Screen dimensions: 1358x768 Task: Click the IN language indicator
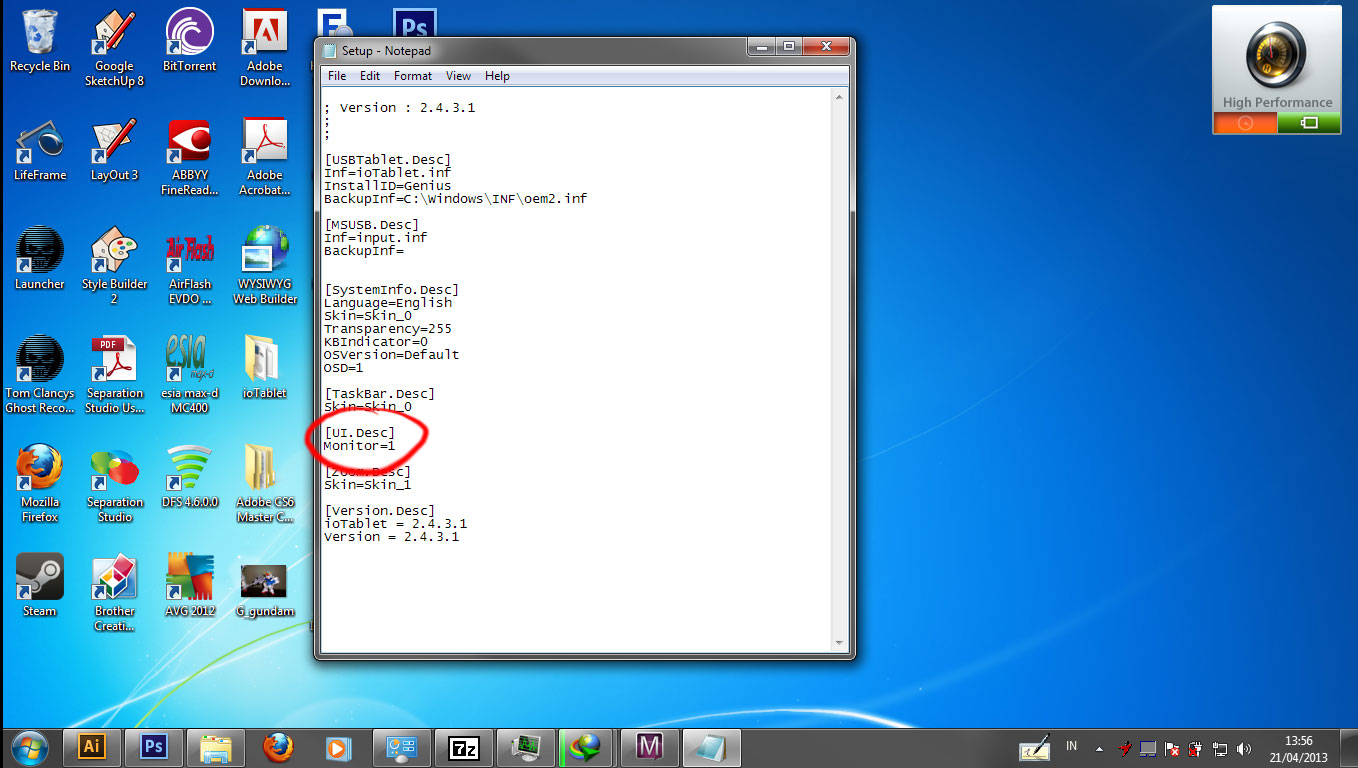click(x=1071, y=746)
